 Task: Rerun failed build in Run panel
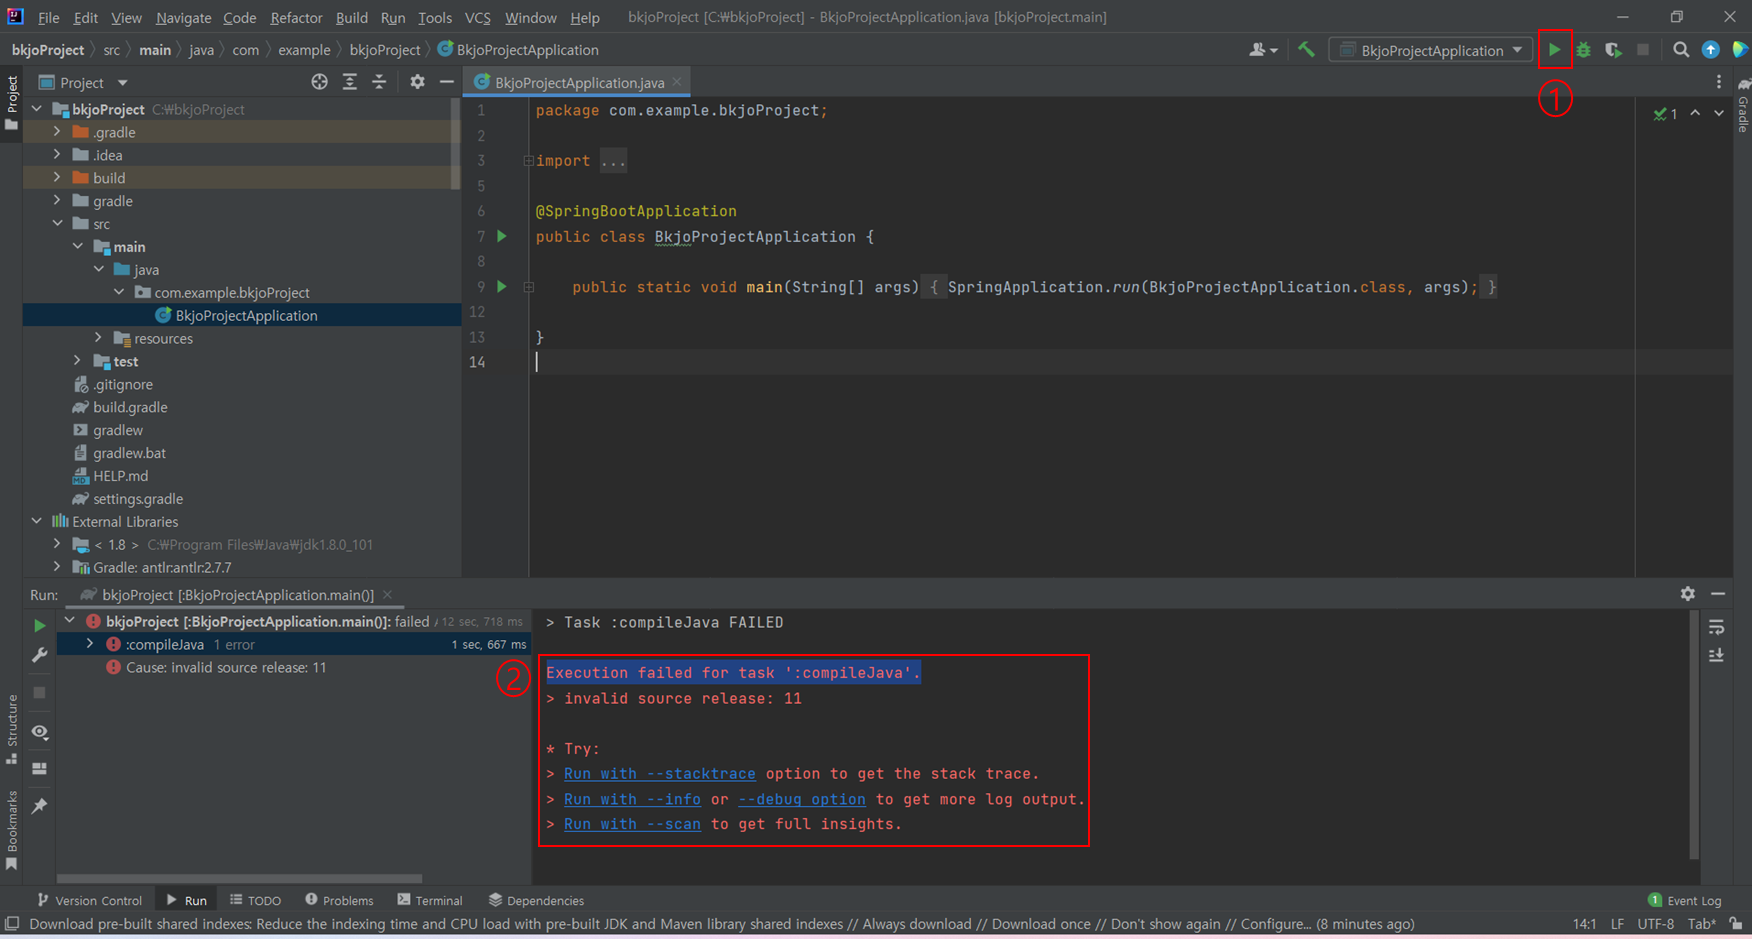[40, 625]
